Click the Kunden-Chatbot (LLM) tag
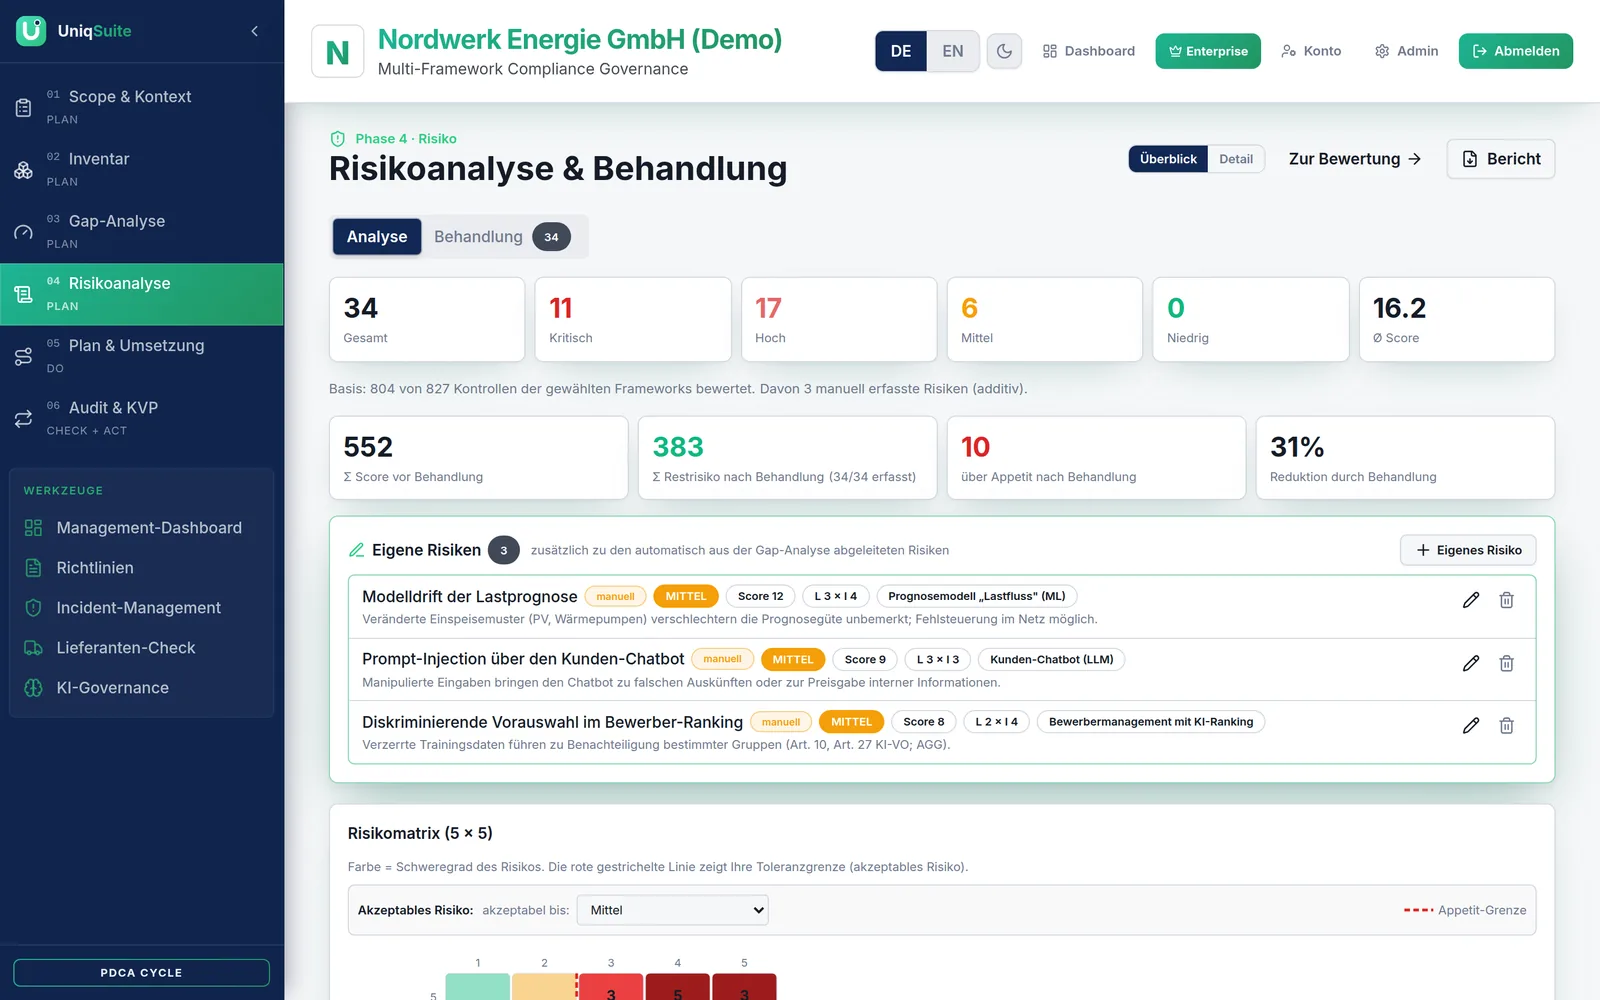The width and height of the screenshot is (1600, 1000). click(x=1051, y=660)
